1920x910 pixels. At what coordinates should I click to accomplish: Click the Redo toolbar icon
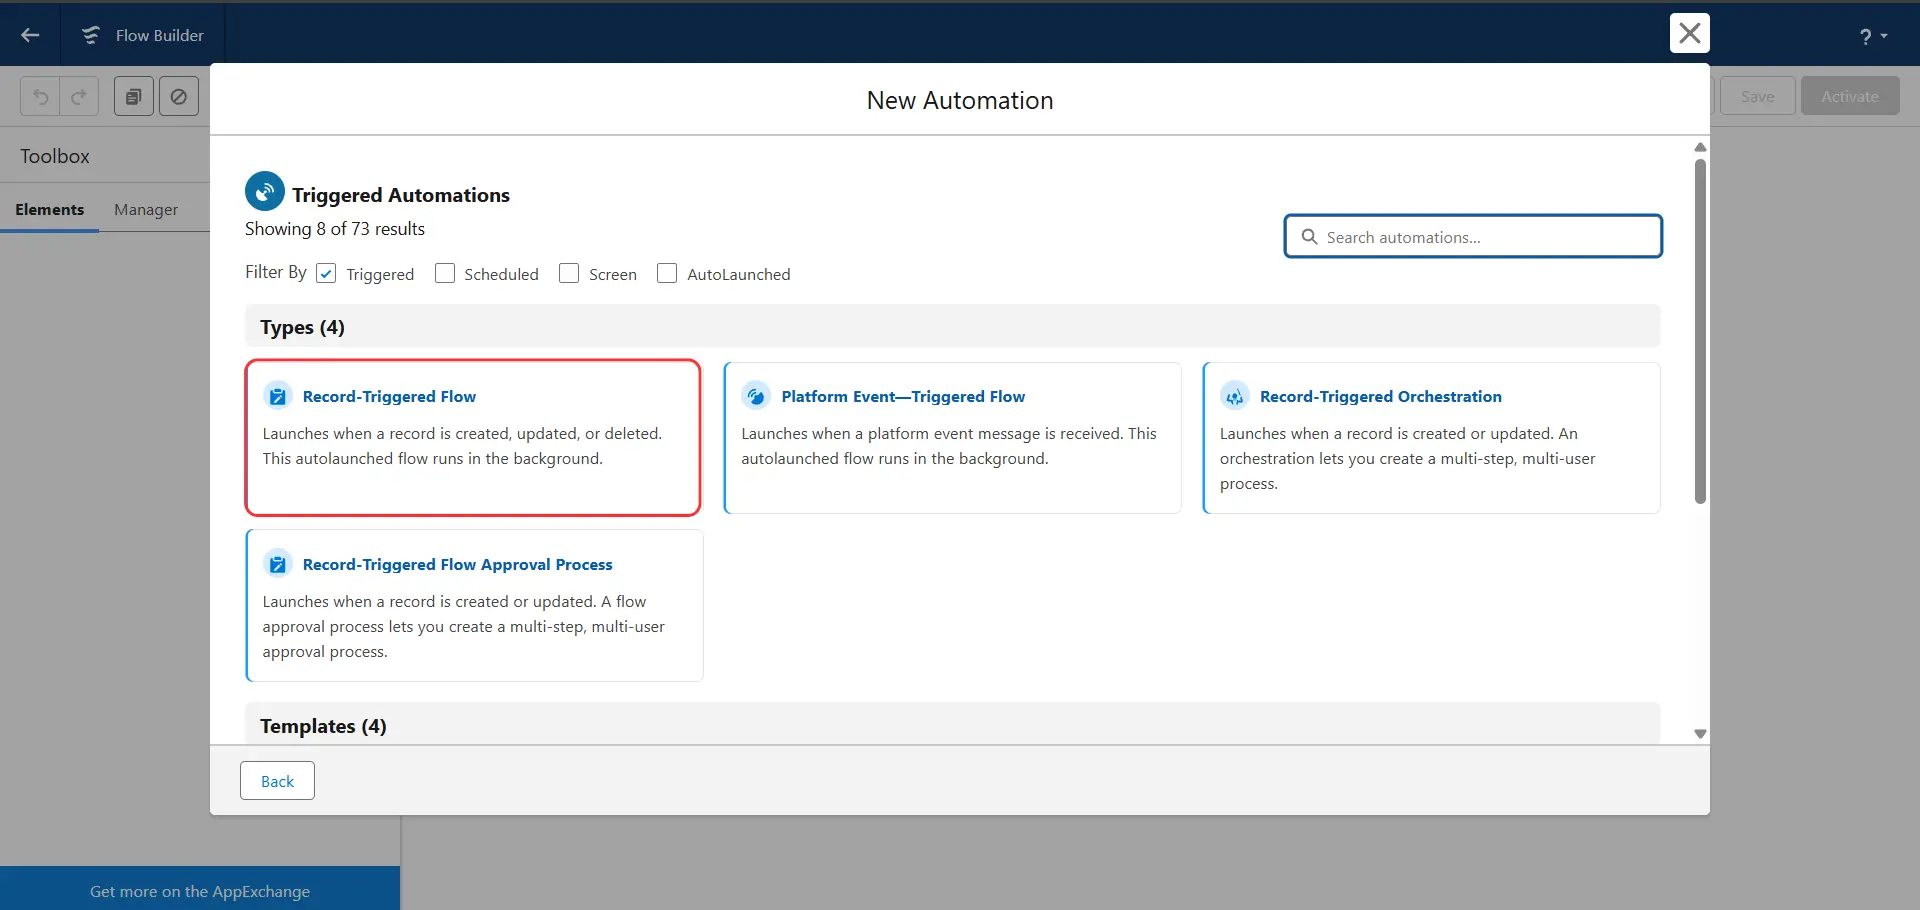coord(79,97)
